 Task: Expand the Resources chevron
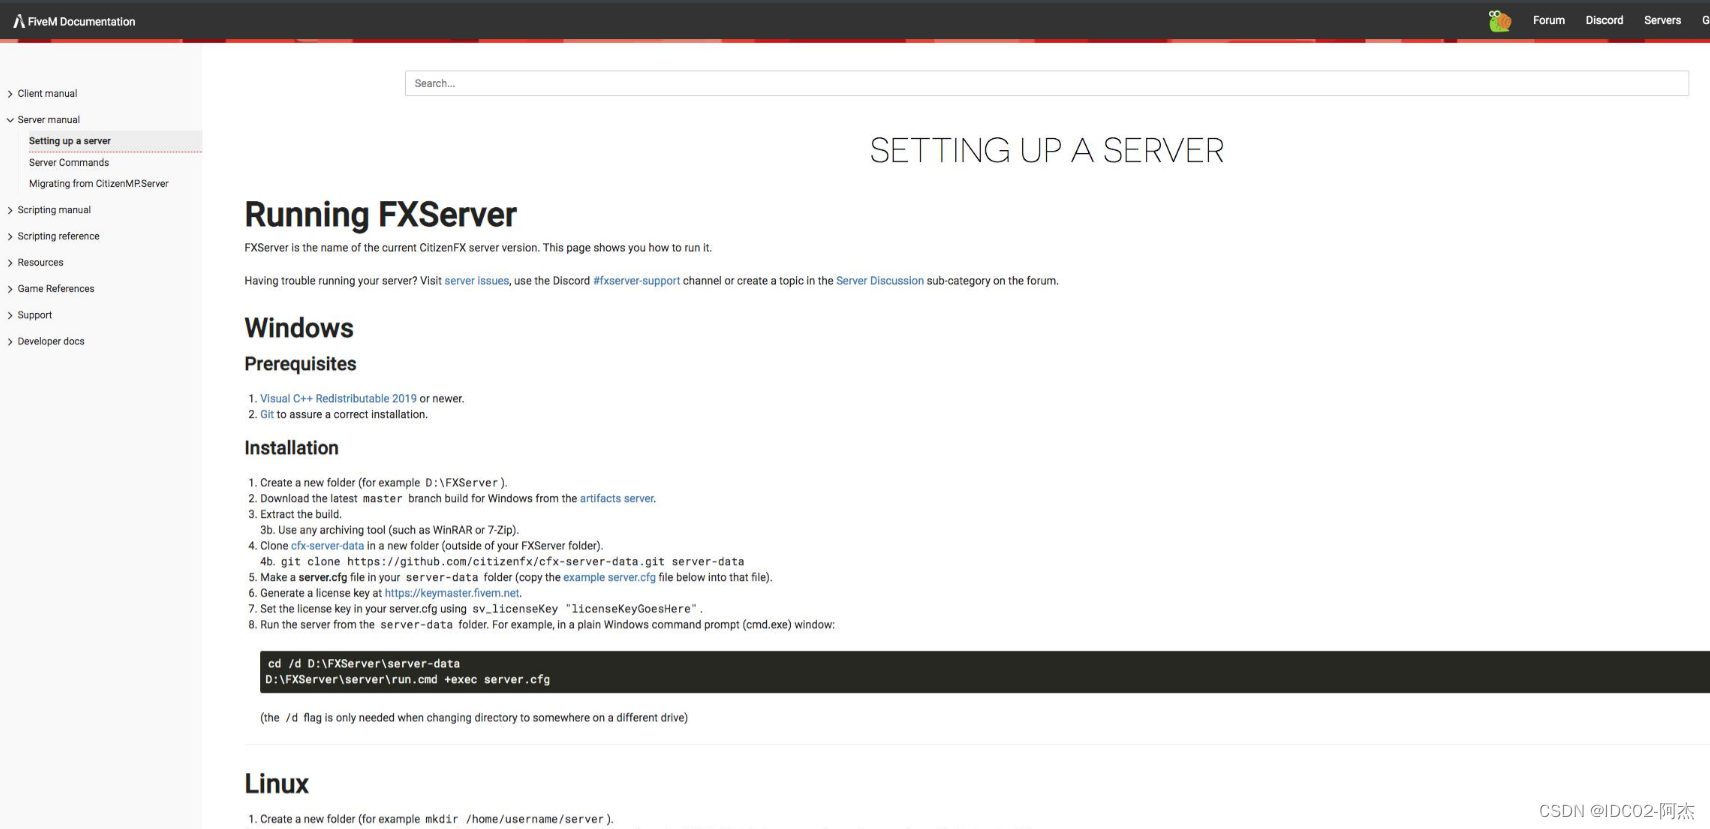point(10,263)
